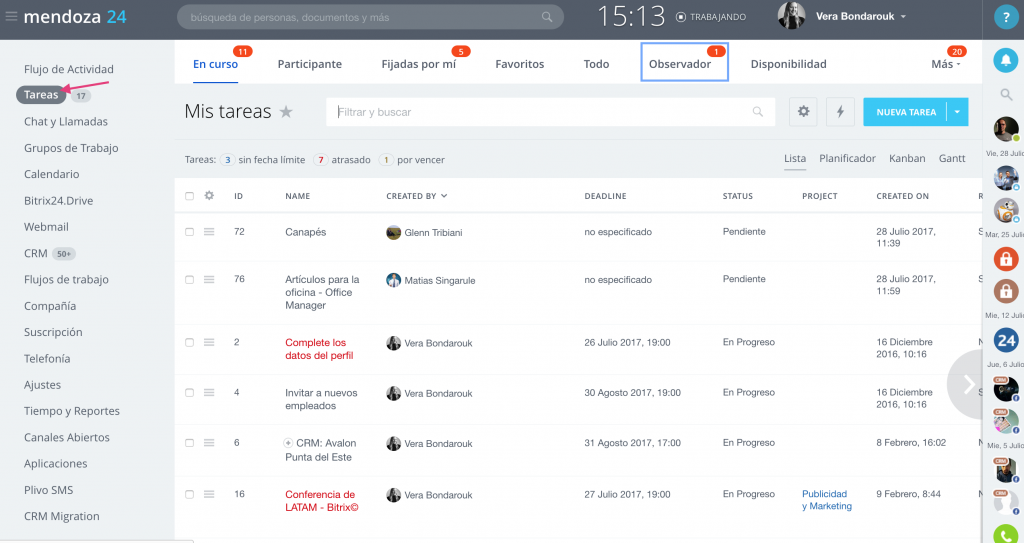Click the top search box for people and documents

[370, 17]
